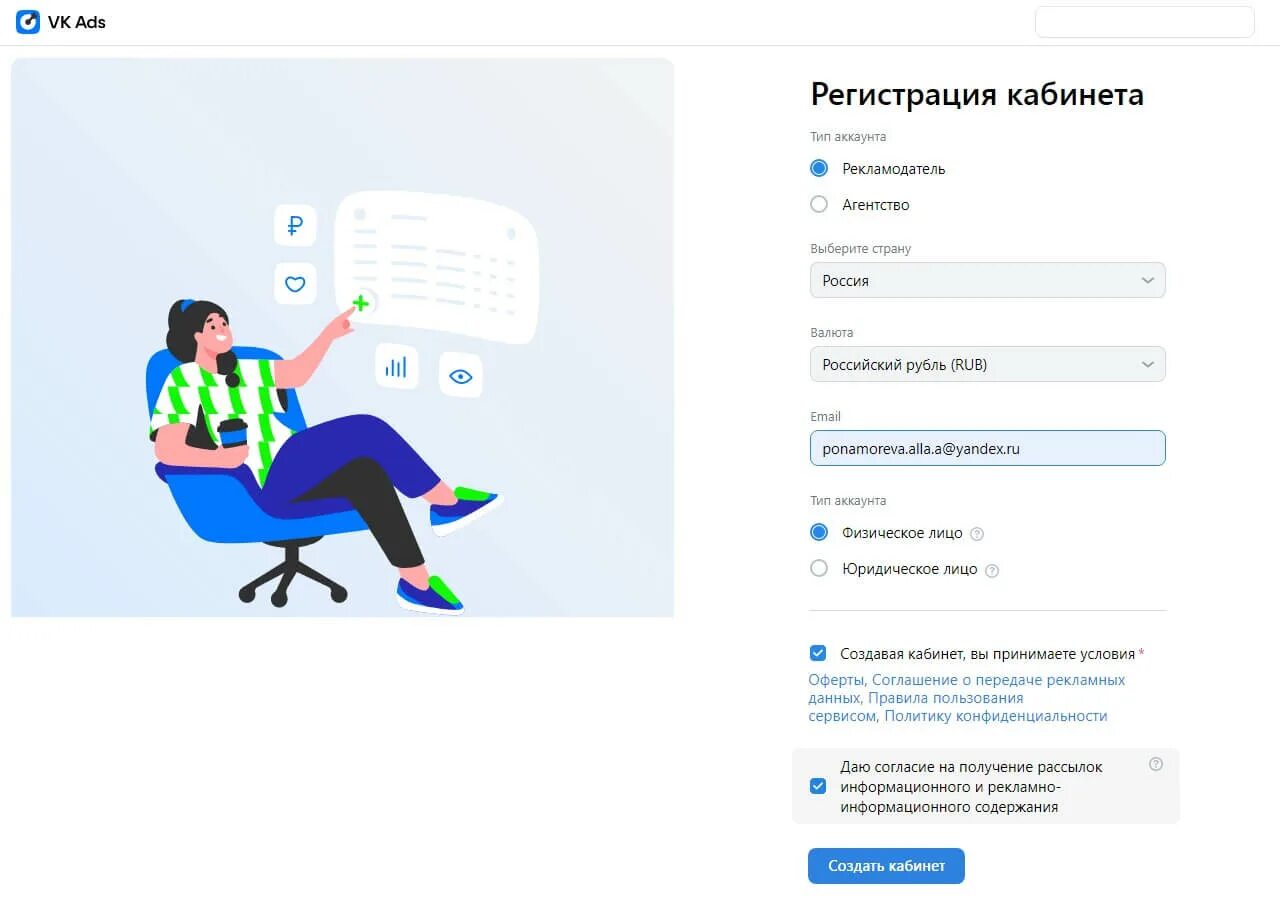The image size is (1280, 900).
Task: Click help icon next to Юридическое лицо
Action: coord(992,571)
